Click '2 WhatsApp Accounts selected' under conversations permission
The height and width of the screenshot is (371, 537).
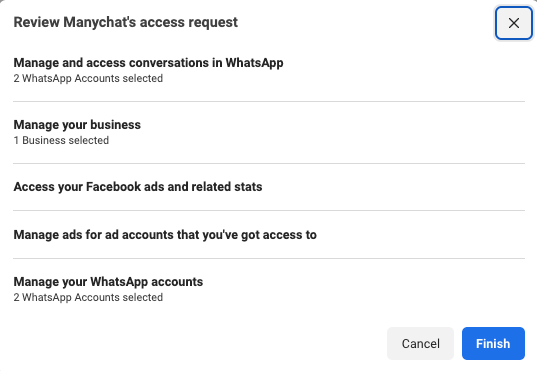[88, 78]
